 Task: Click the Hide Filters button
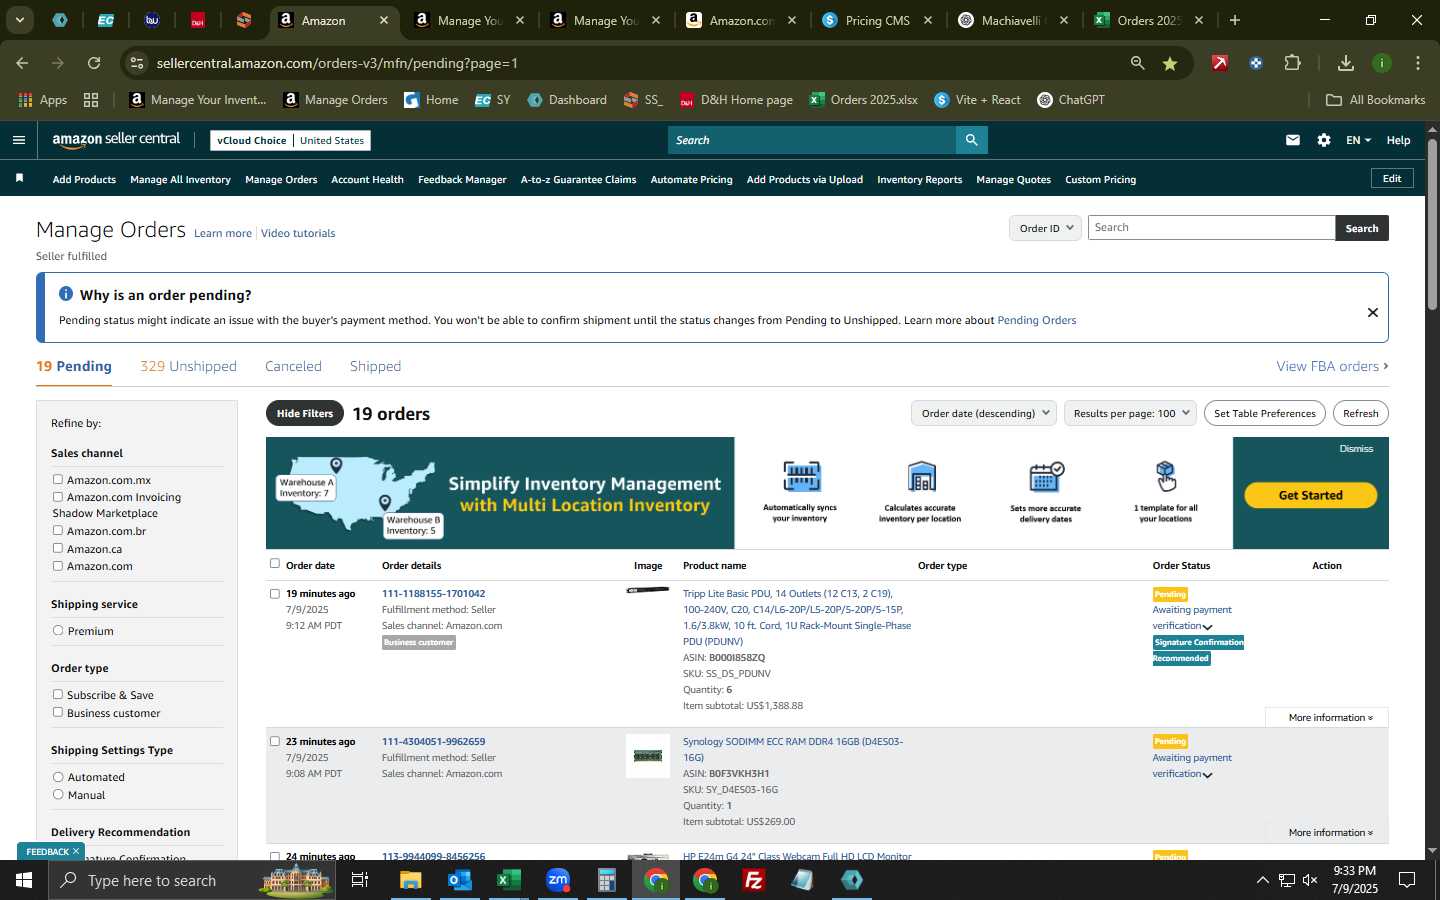click(x=305, y=413)
